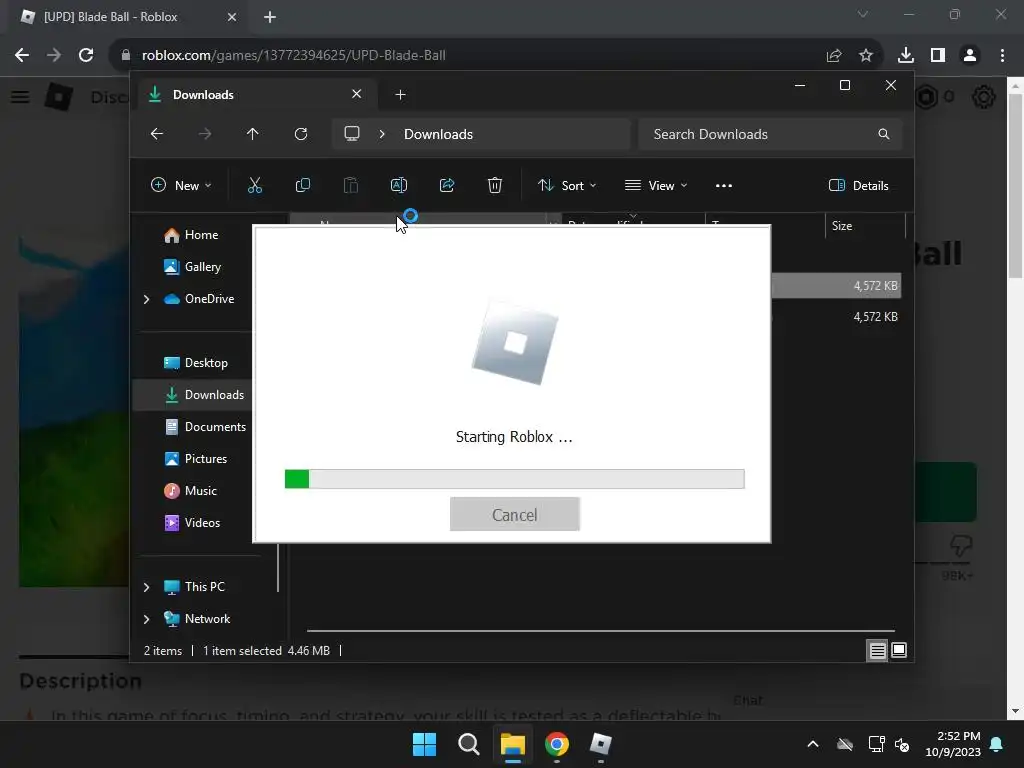The width and height of the screenshot is (1024, 768).
Task: Go up one folder level in Explorer
Action: tap(253, 134)
